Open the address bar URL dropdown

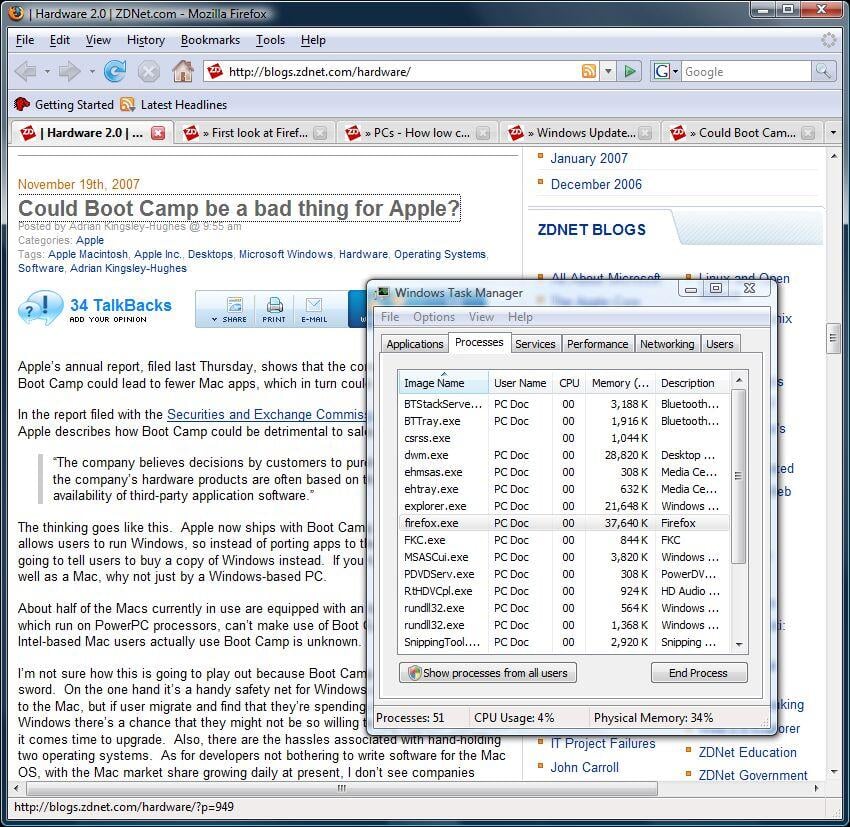coord(608,71)
